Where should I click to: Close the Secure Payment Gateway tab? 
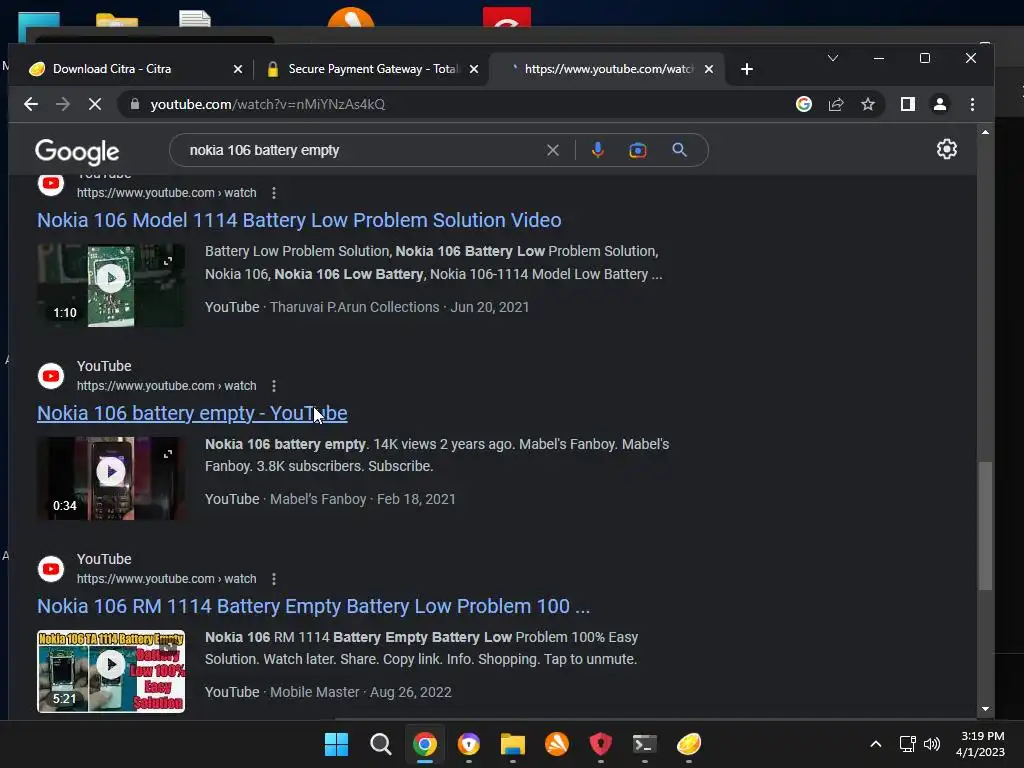[474, 69]
